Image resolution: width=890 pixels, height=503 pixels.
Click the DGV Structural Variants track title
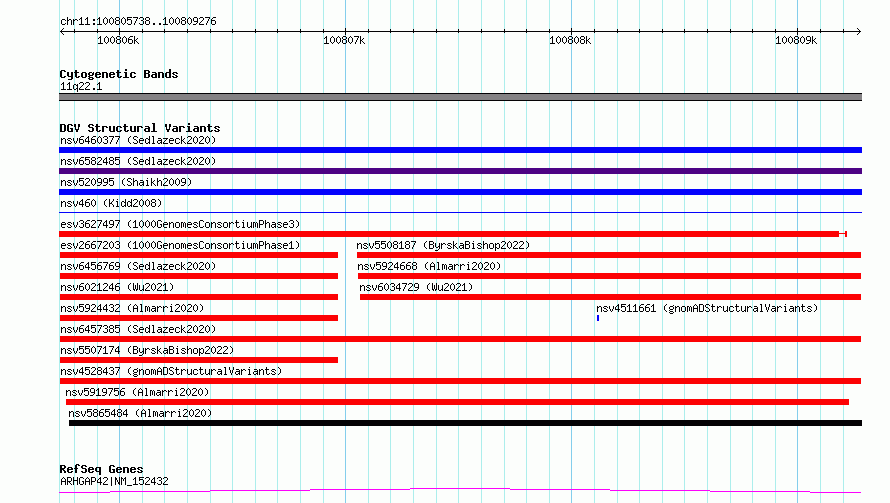pos(140,128)
